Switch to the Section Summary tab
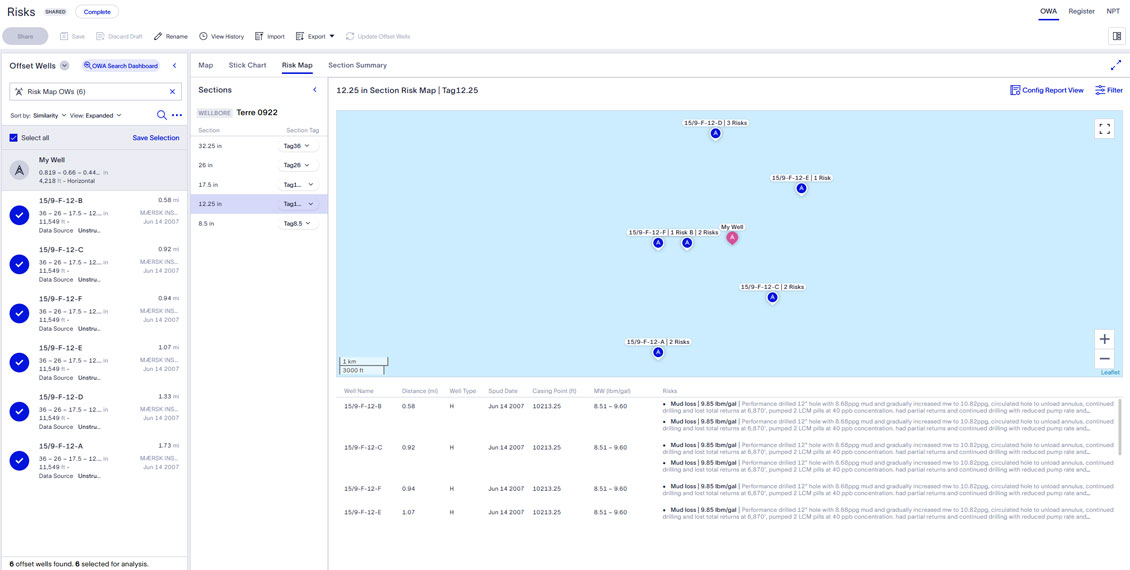The image size is (1130, 570). 357,65
